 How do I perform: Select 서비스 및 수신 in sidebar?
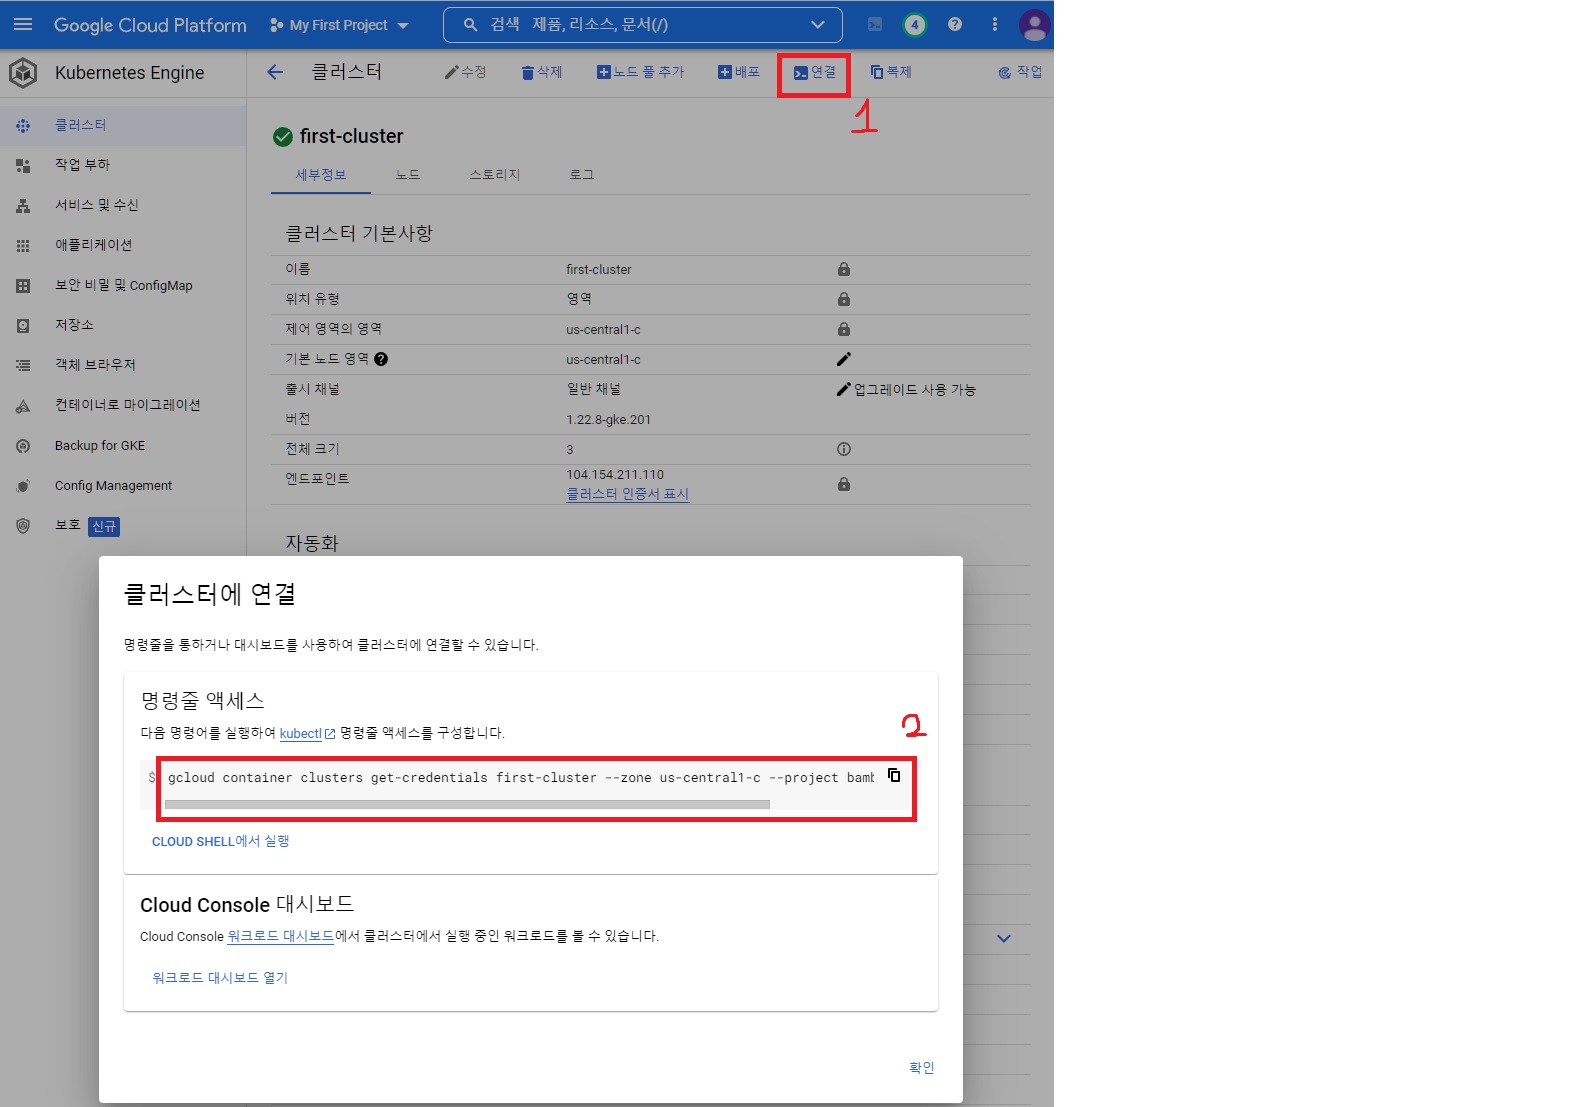[123, 205]
